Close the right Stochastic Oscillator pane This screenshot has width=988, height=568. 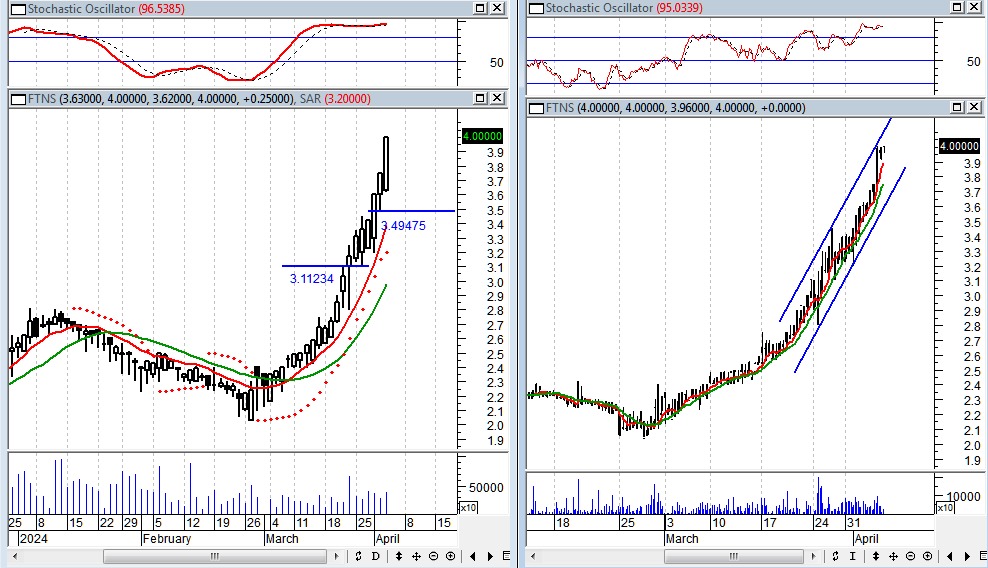pyautogui.click(x=974, y=8)
